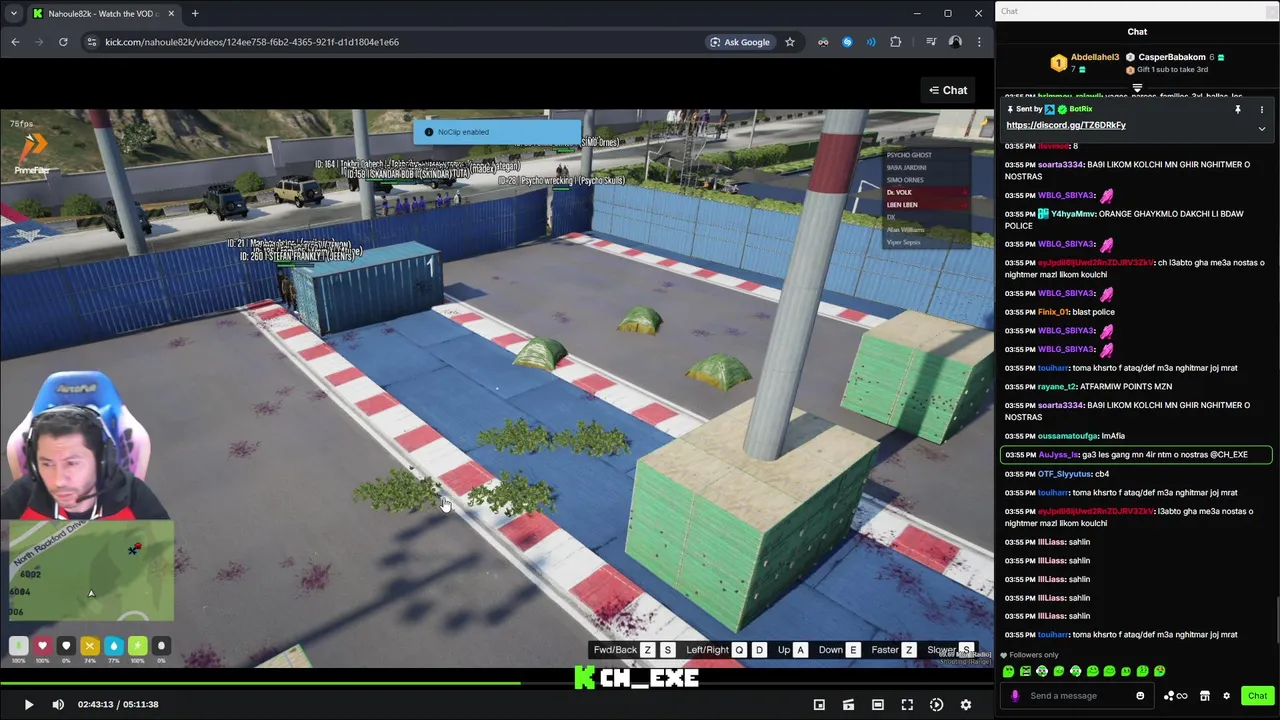The height and width of the screenshot is (720, 1280).
Task: Open pinned message three-dot menu
Action: [x=1261, y=109]
